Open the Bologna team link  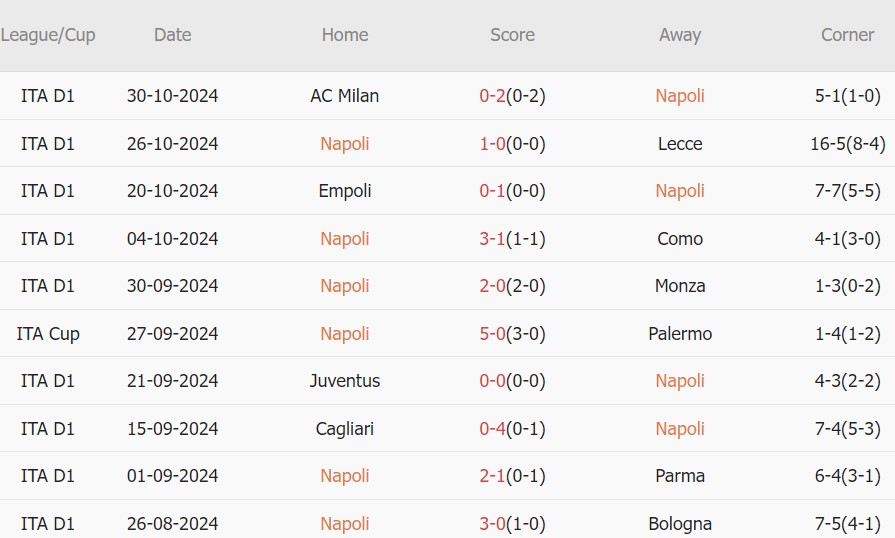click(x=680, y=524)
